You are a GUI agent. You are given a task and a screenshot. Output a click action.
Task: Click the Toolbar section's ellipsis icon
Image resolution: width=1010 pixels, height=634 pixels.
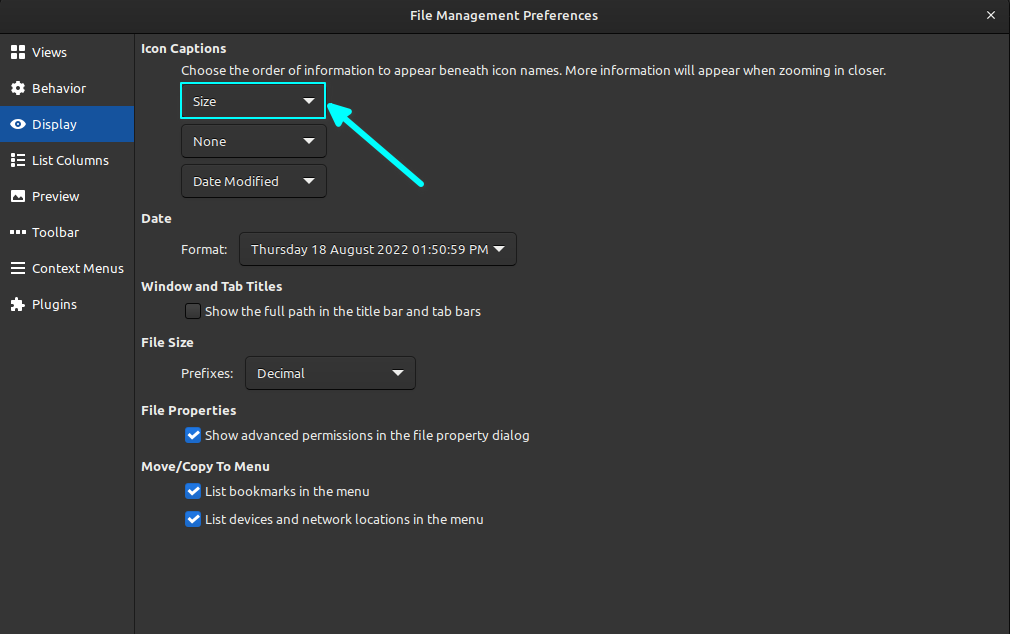pyautogui.click(x=18, y=232)
